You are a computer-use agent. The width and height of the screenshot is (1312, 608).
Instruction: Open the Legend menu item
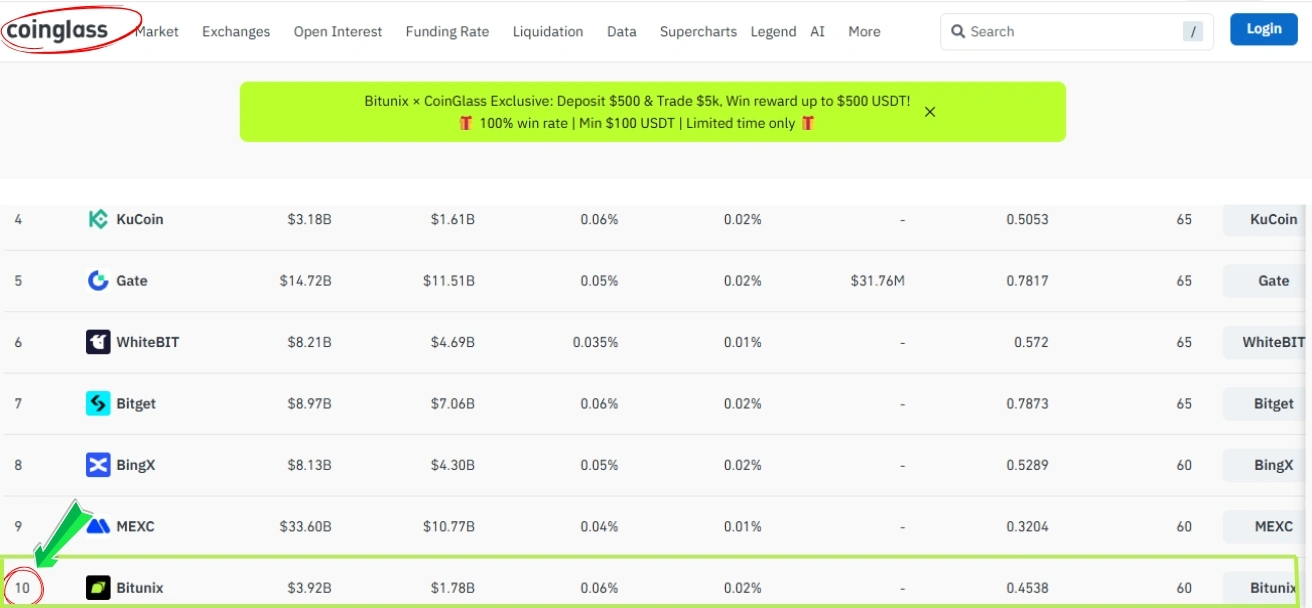(773, 32)
